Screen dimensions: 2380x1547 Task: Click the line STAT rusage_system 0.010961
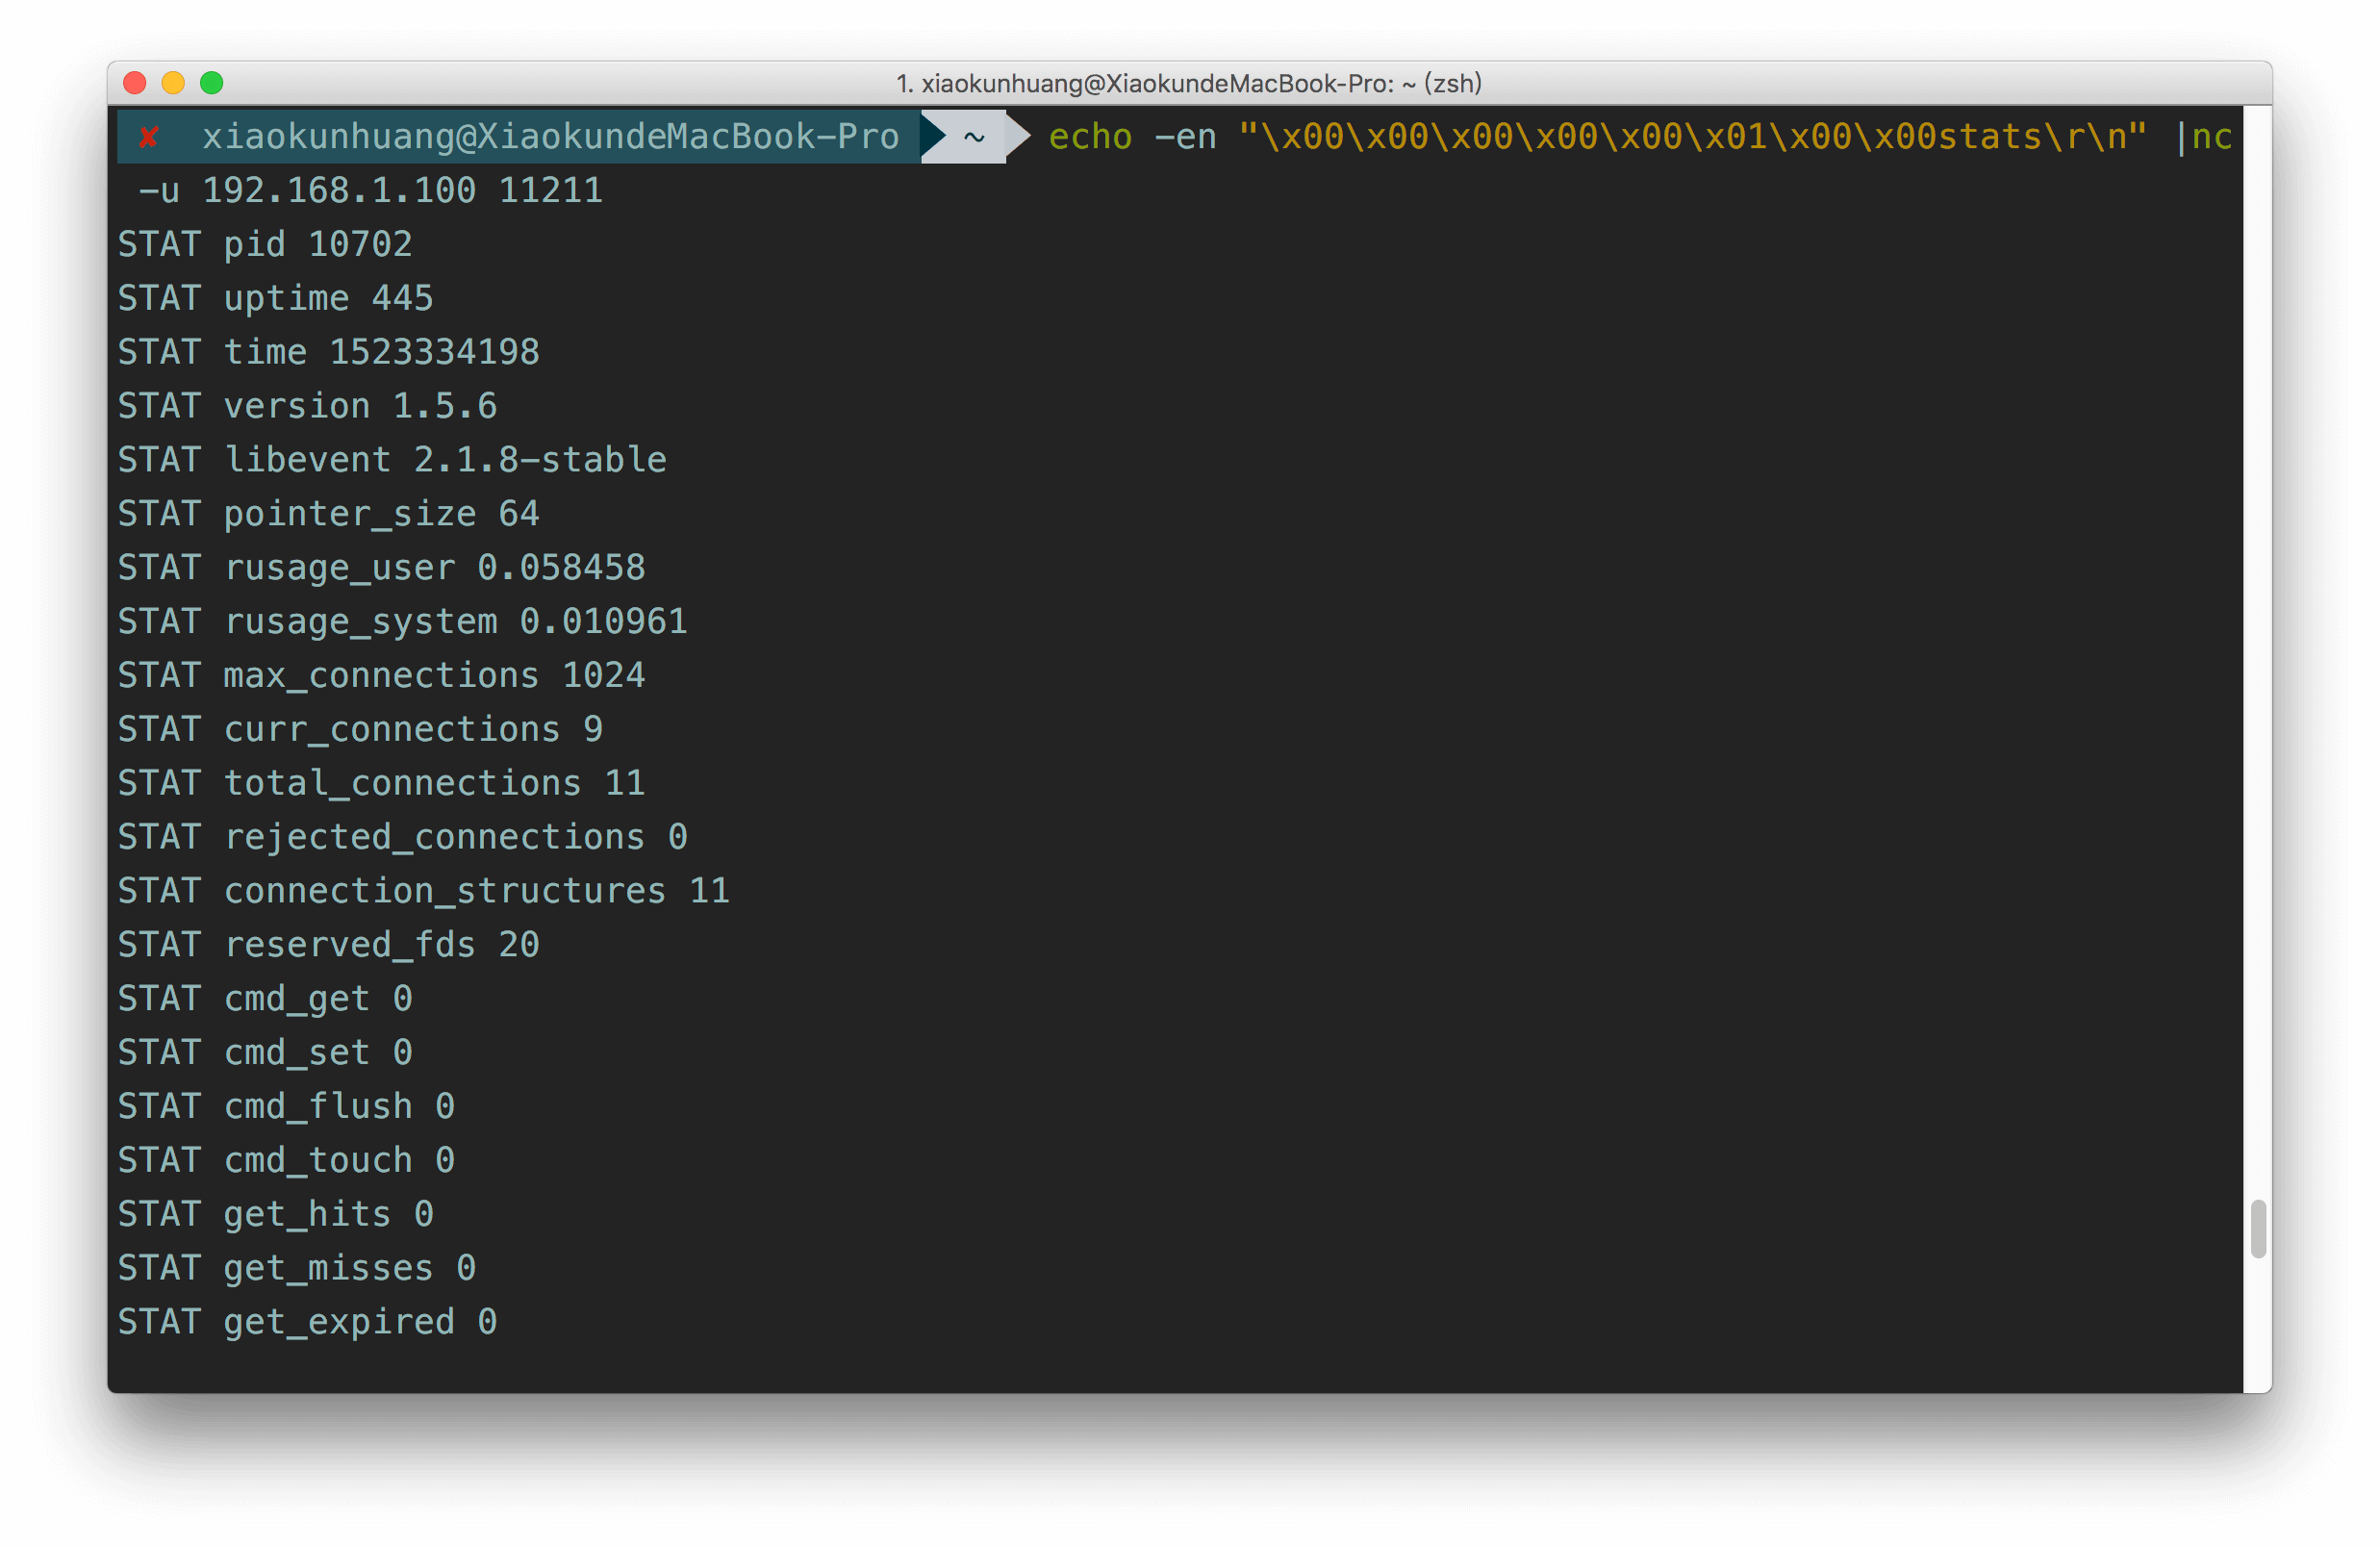(403, 622)
